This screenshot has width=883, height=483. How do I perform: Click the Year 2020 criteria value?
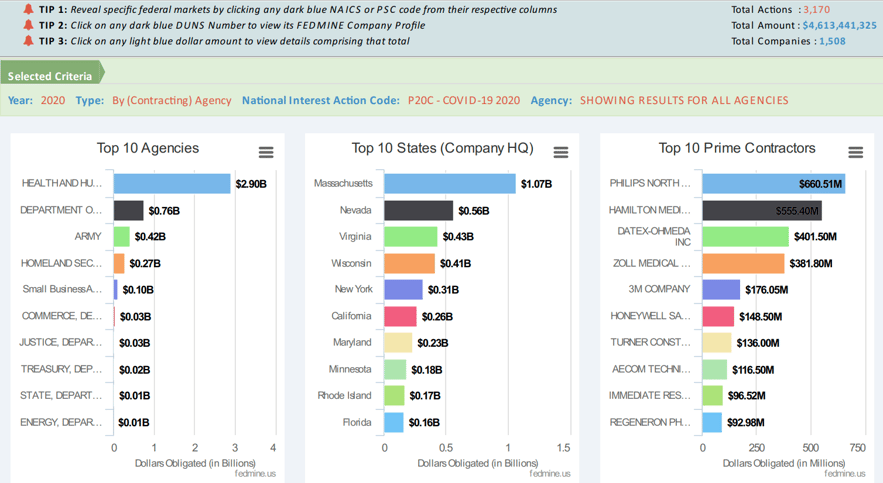click(53, 100)
